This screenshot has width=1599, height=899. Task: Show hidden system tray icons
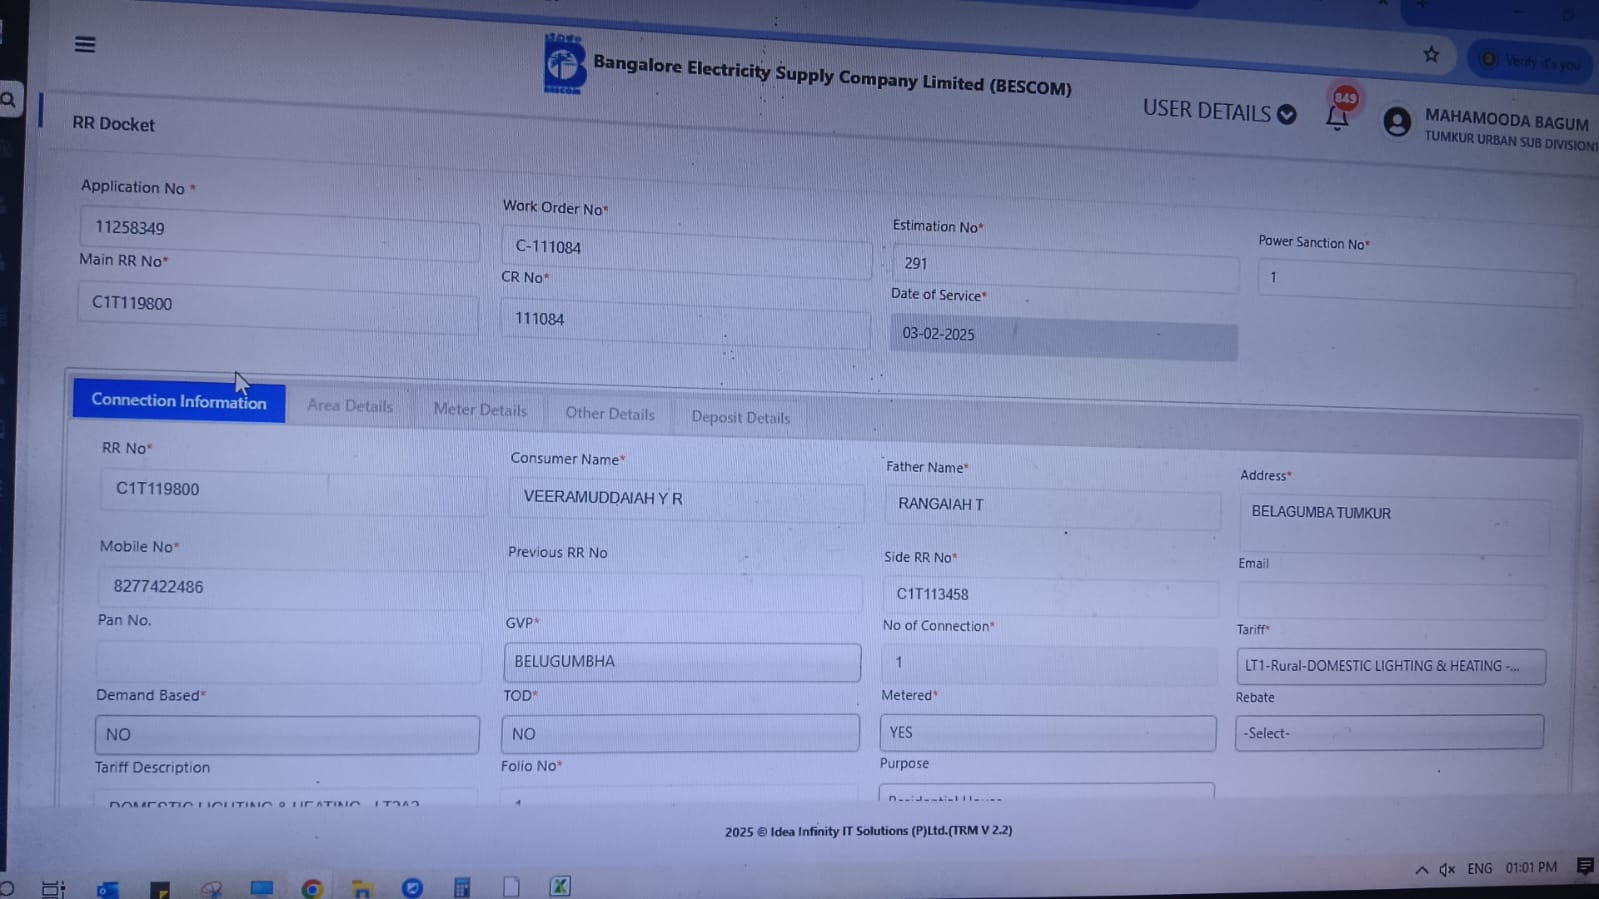1421,870
